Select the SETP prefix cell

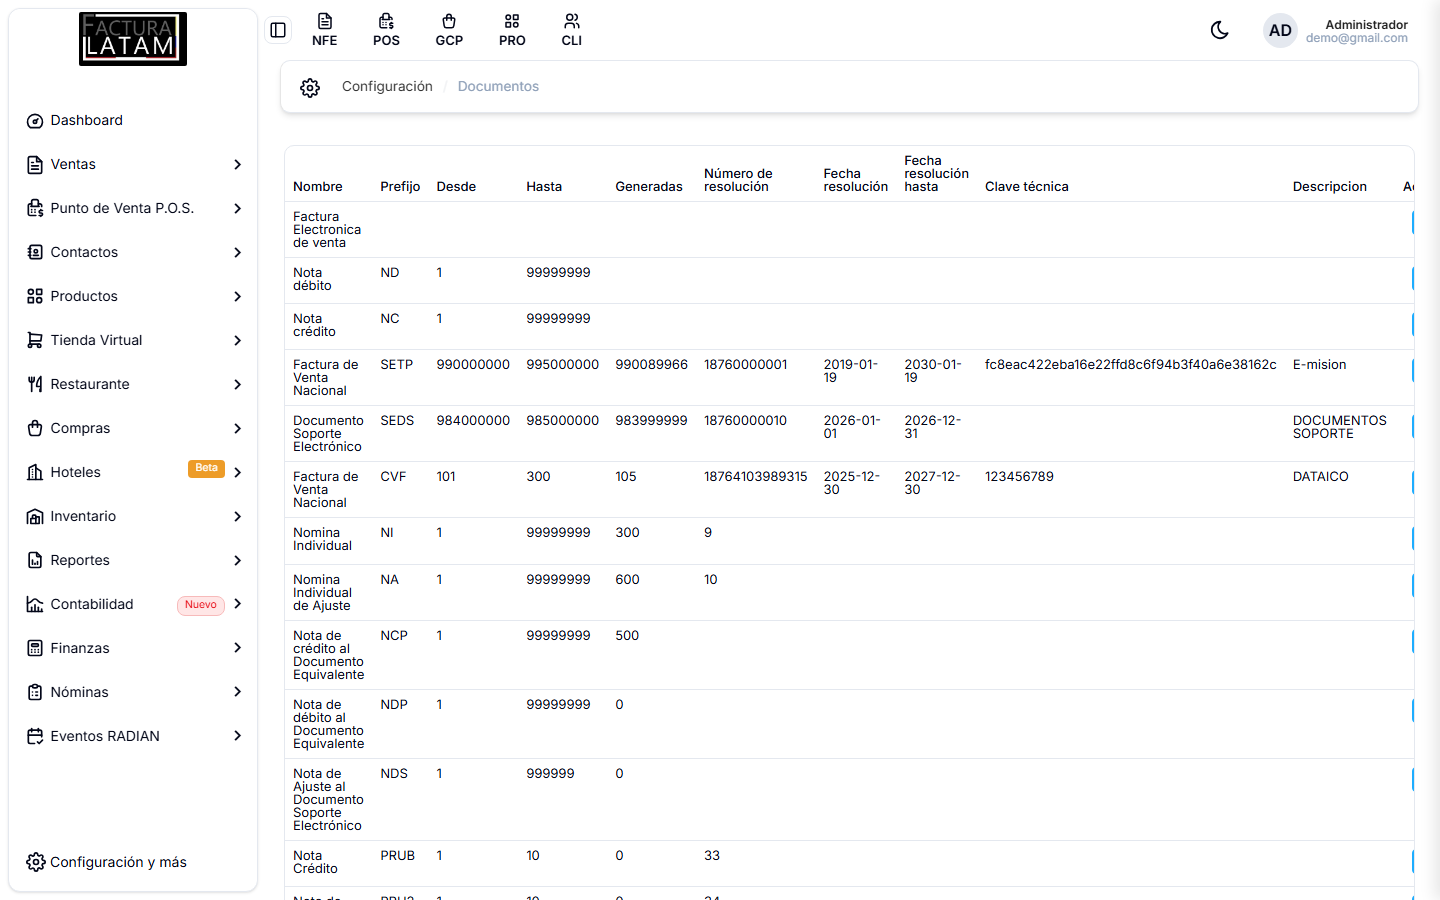(x=397, y=365)
